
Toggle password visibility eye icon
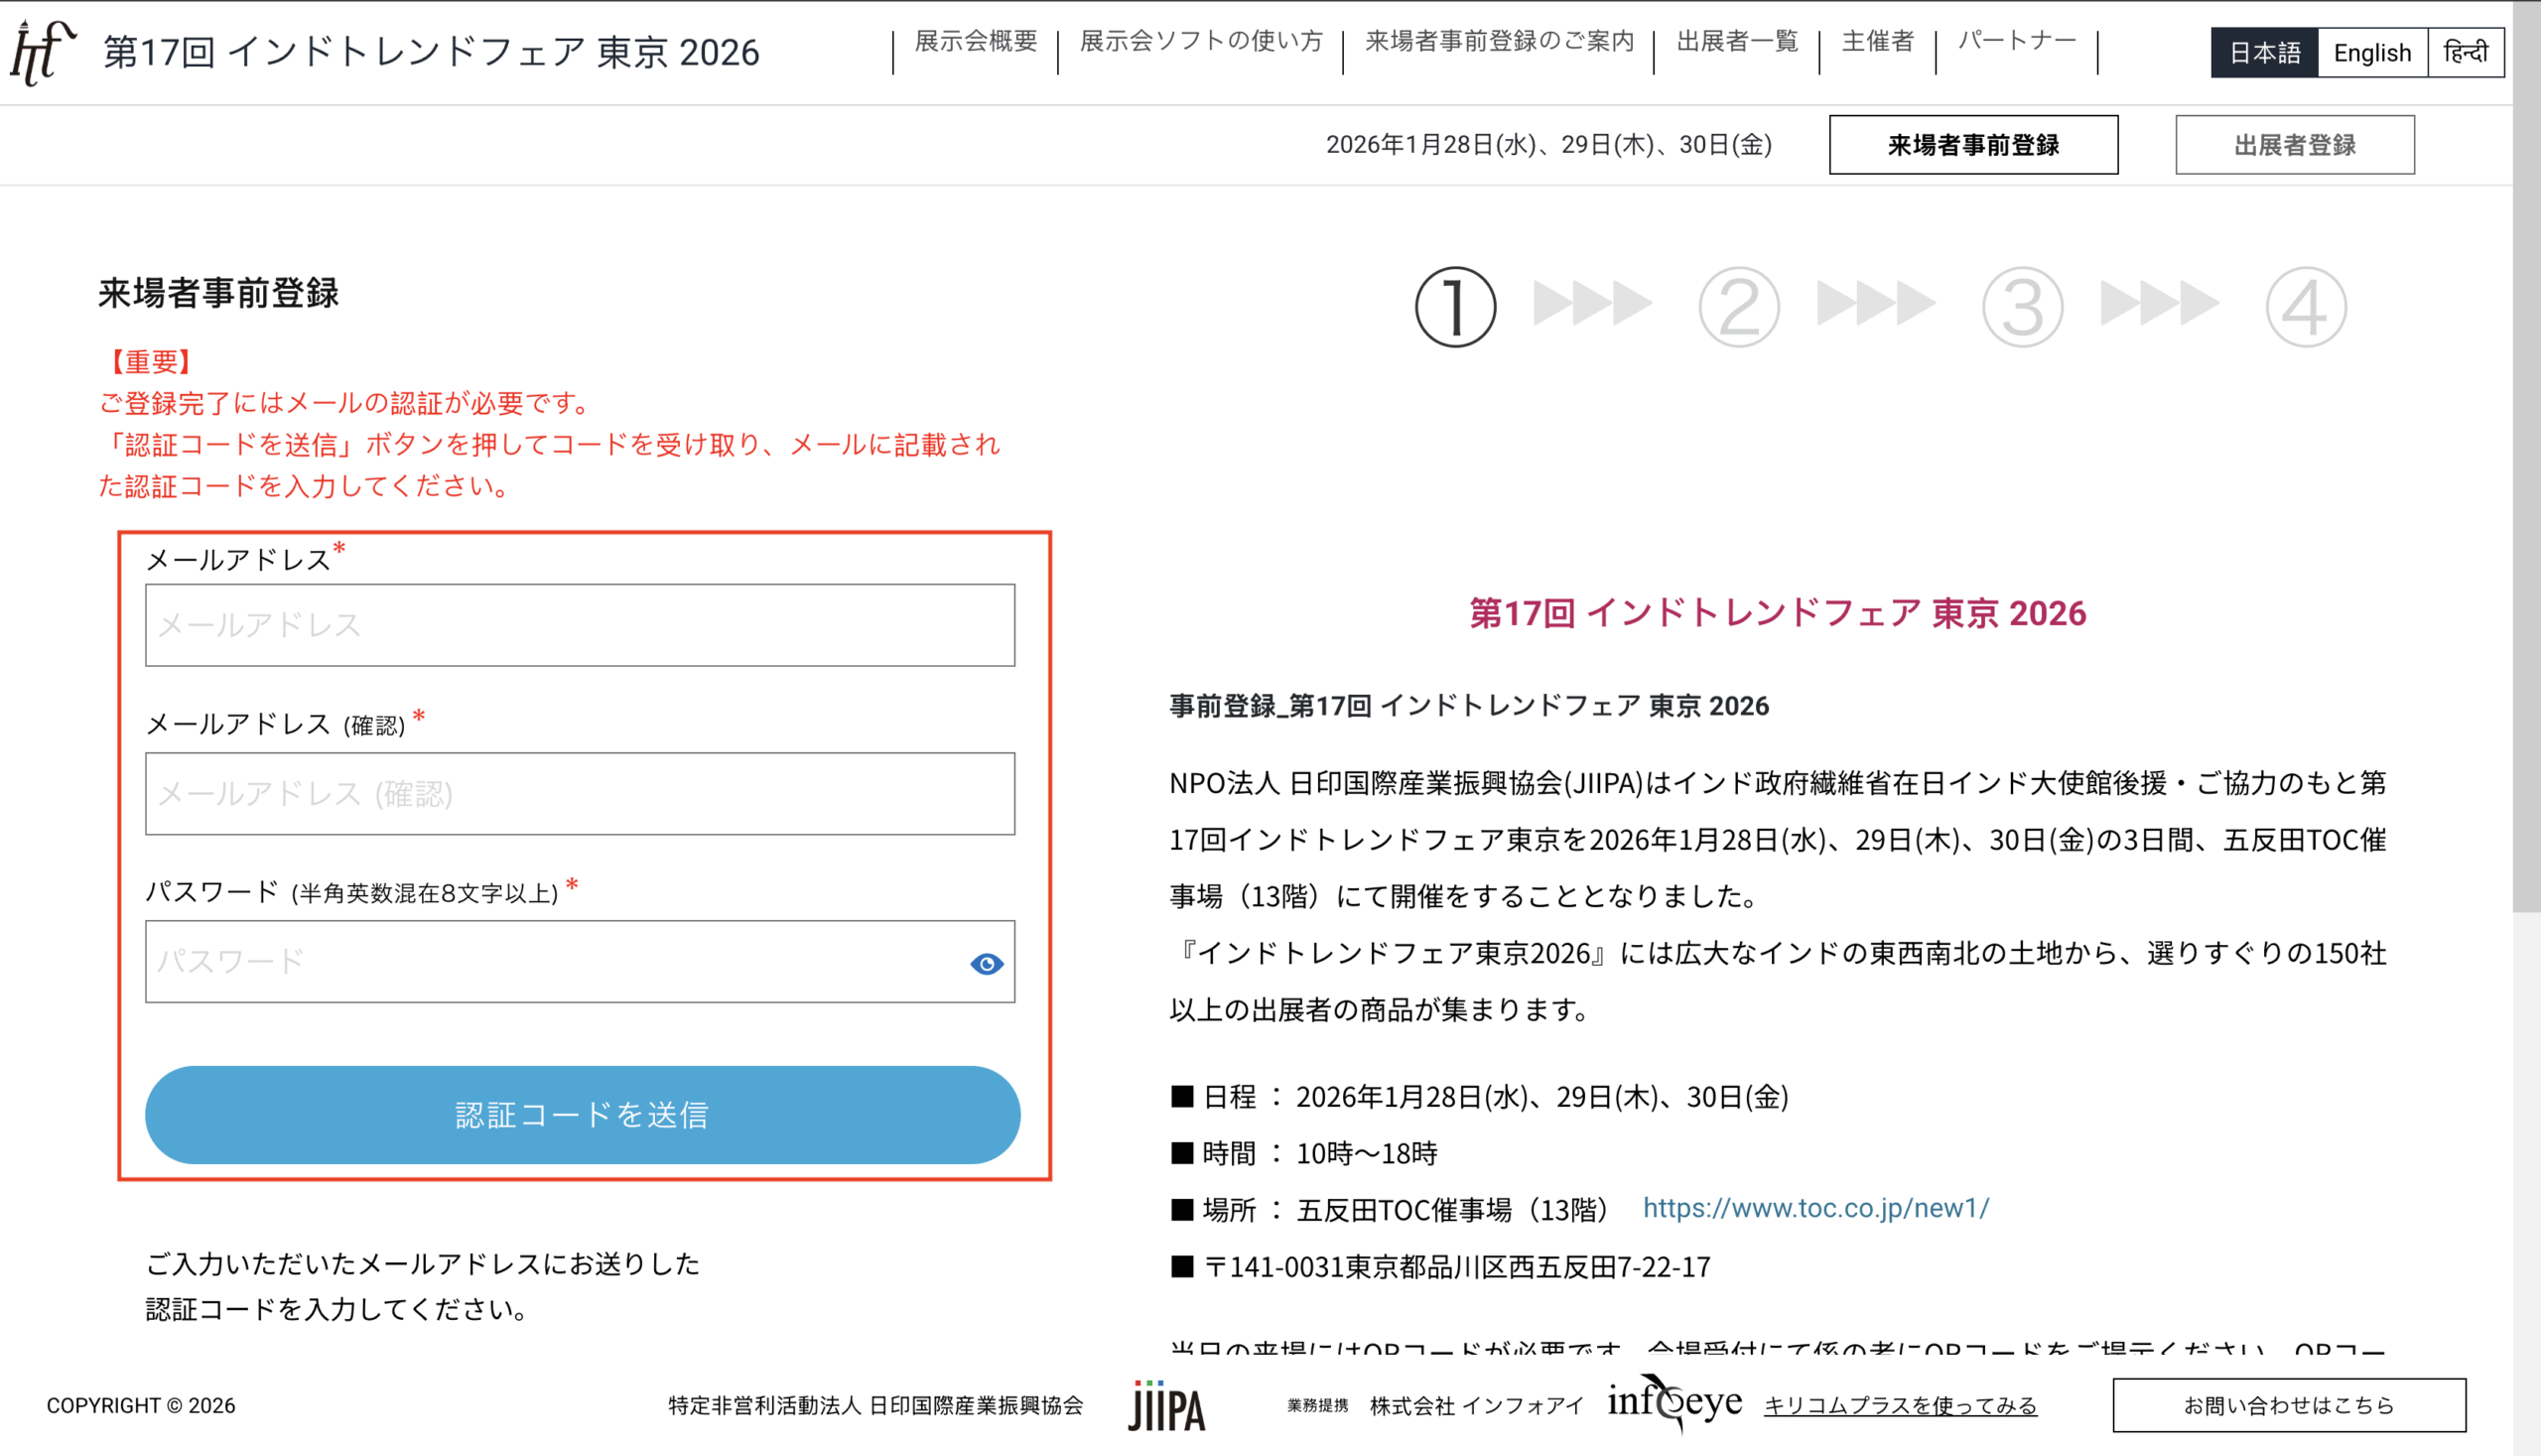coord(986,963)
